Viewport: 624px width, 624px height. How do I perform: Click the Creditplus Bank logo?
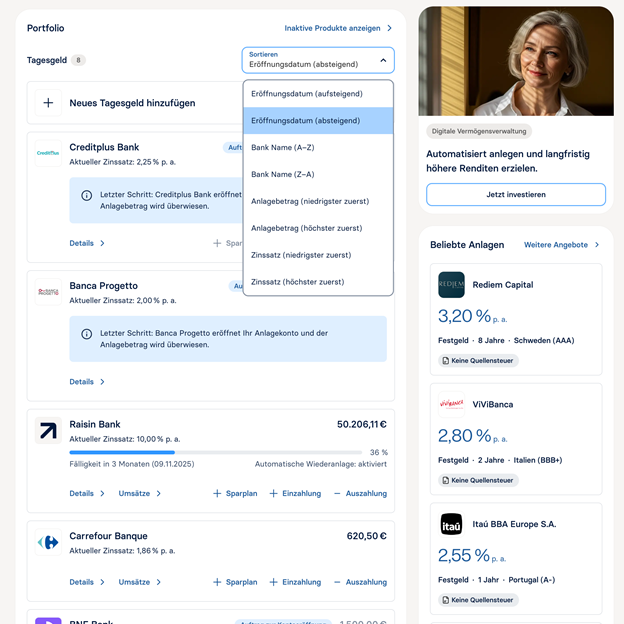point(48,153)
